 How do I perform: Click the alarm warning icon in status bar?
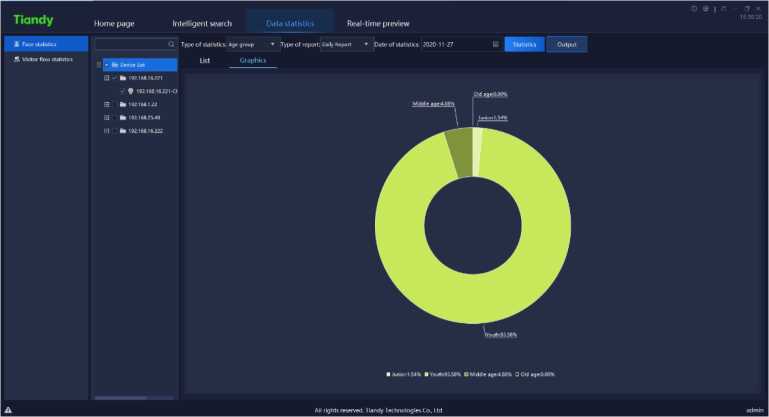(8, 410)
